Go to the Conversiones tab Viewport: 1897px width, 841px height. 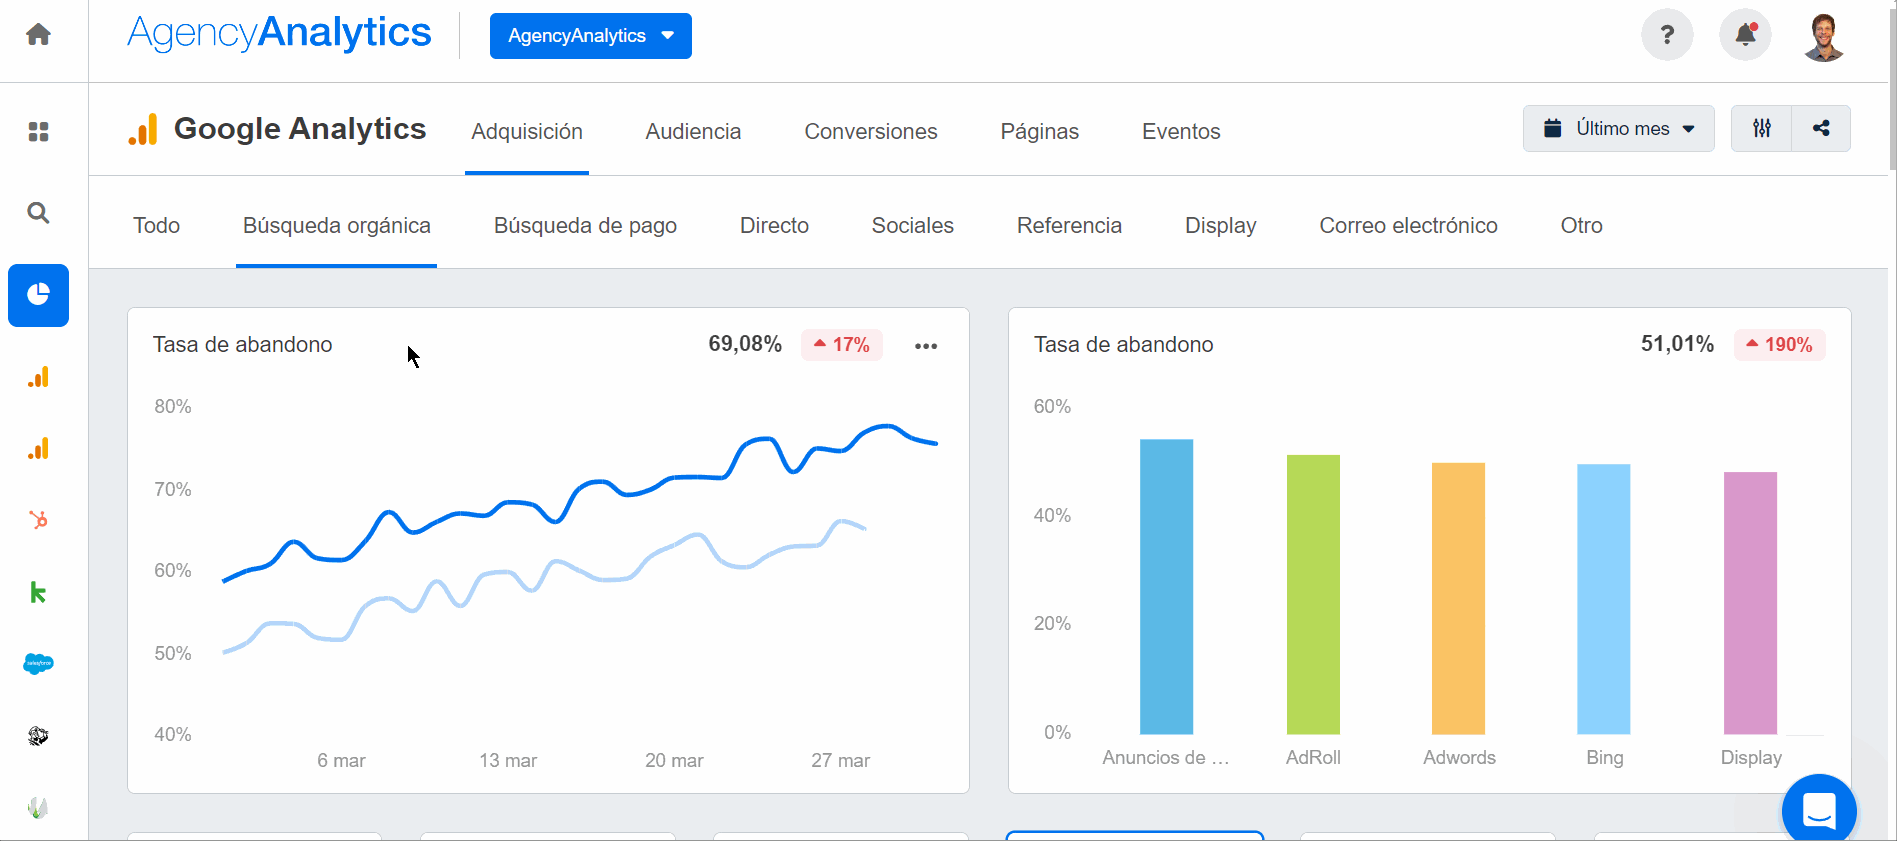(x=870, y=132)
